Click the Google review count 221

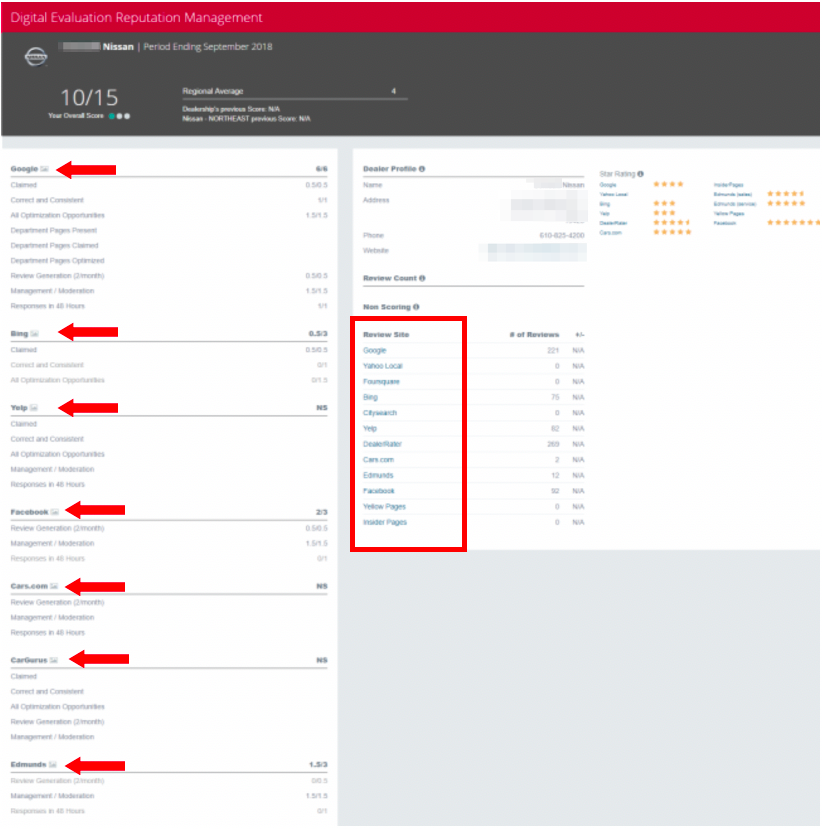(x=553, y=350)
